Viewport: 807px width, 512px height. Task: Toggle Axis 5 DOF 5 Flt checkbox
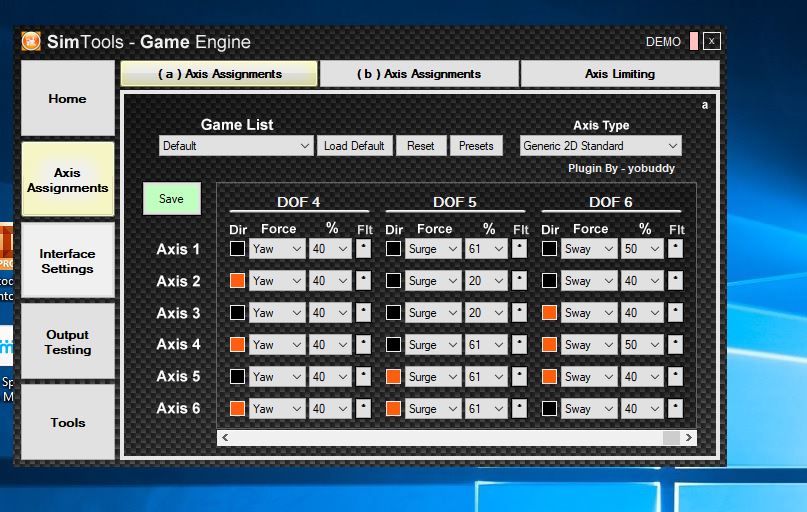[x=519, y=376]
